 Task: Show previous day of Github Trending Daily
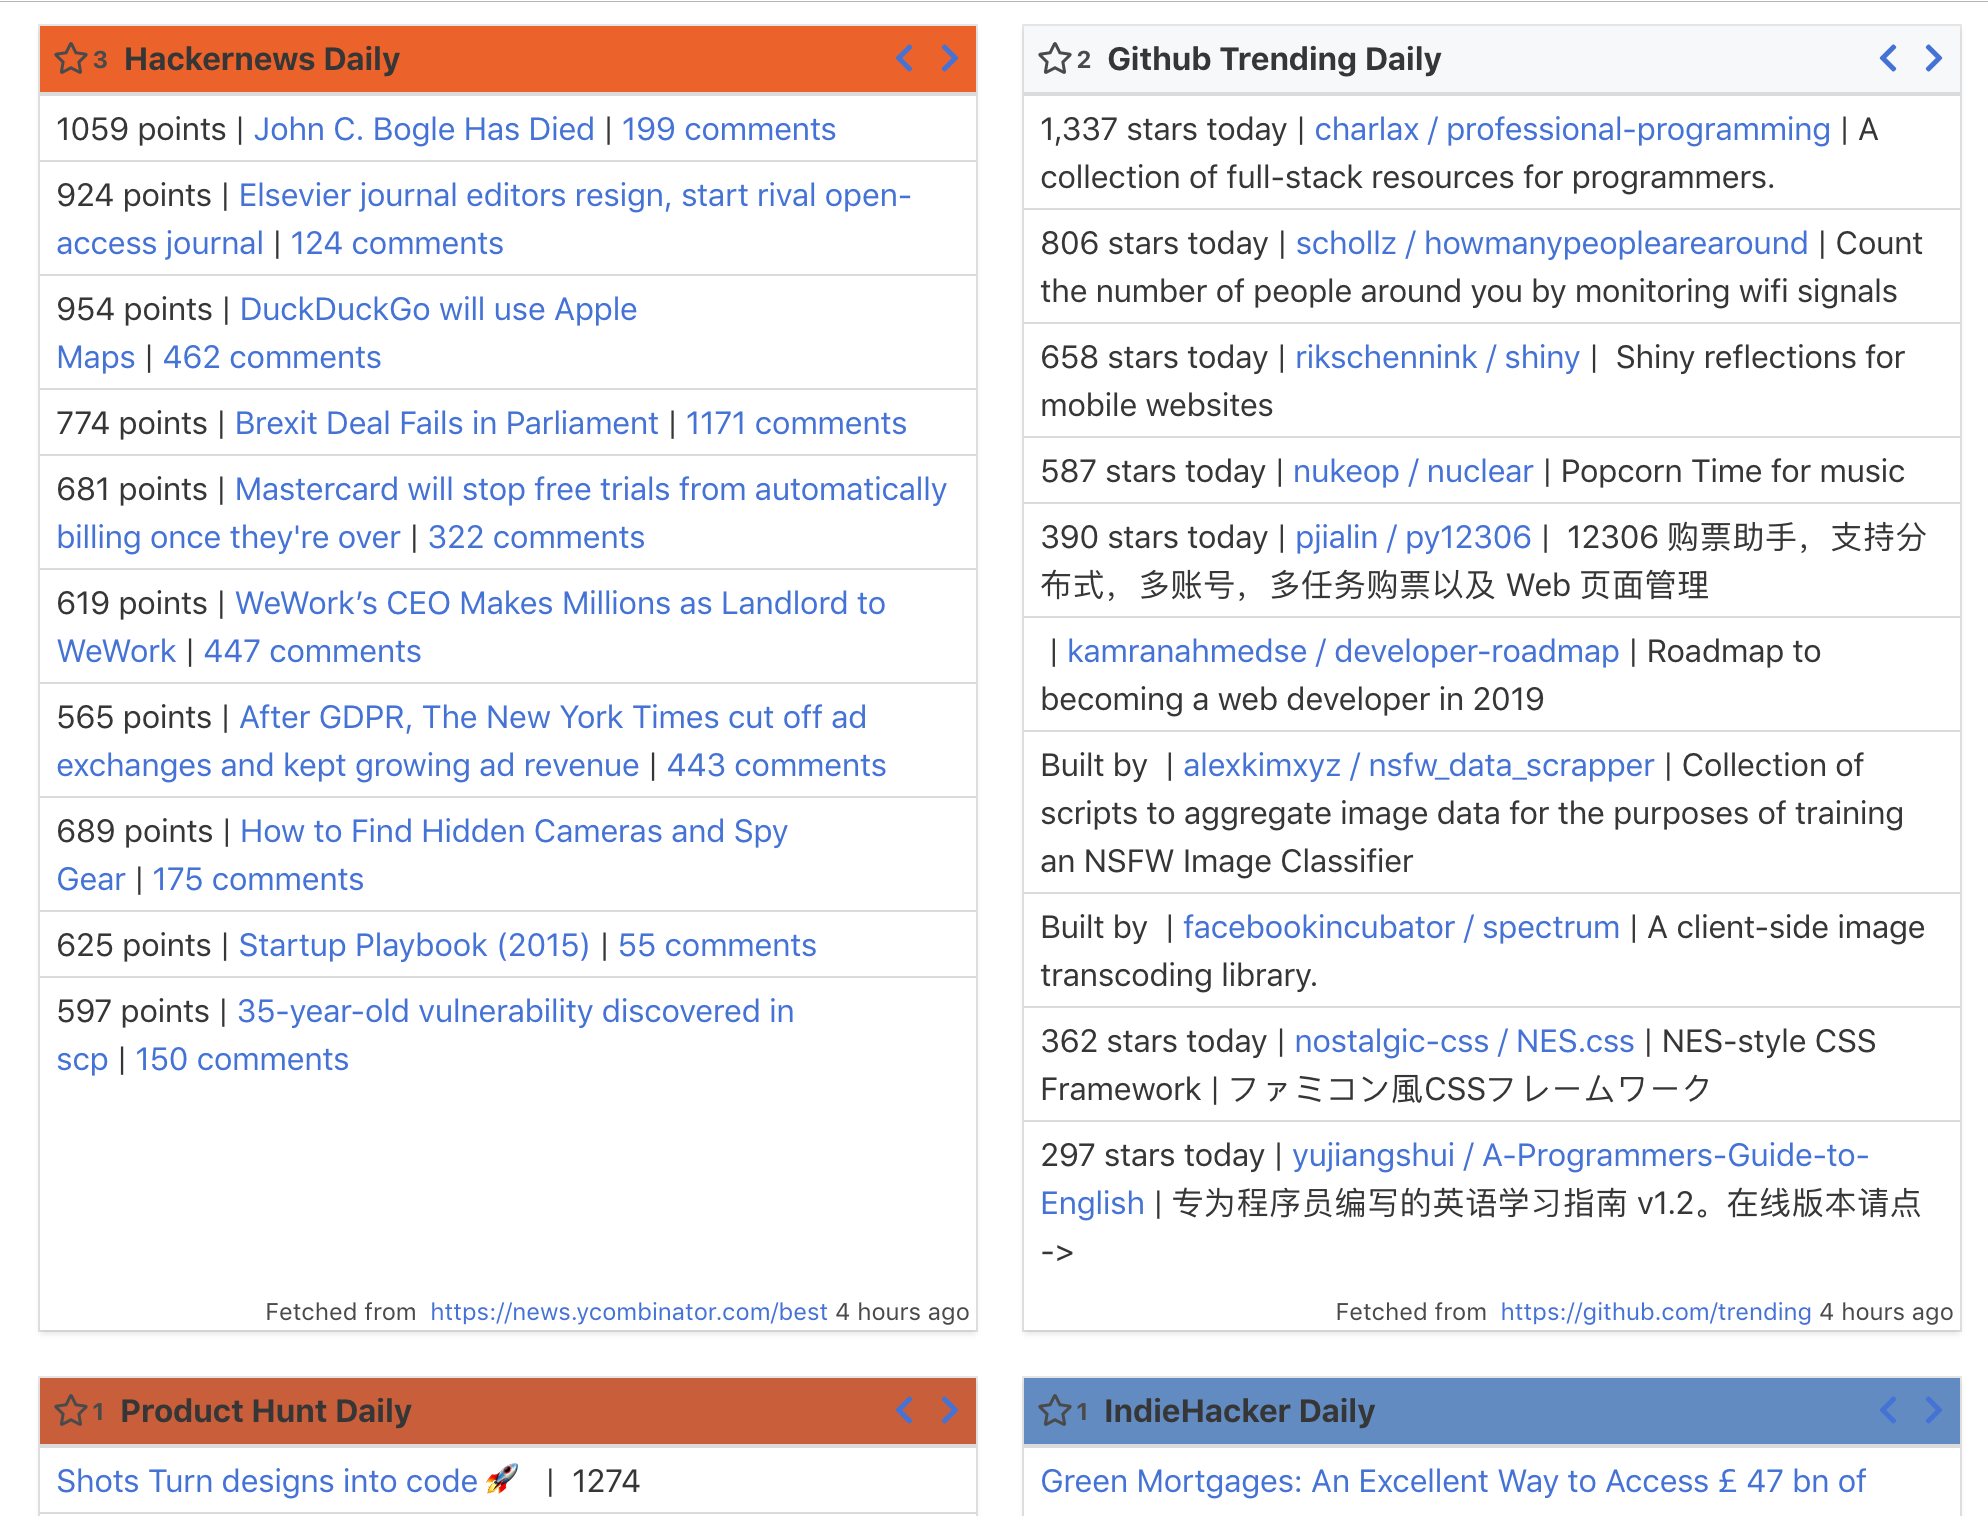[x=1889, y=58]
